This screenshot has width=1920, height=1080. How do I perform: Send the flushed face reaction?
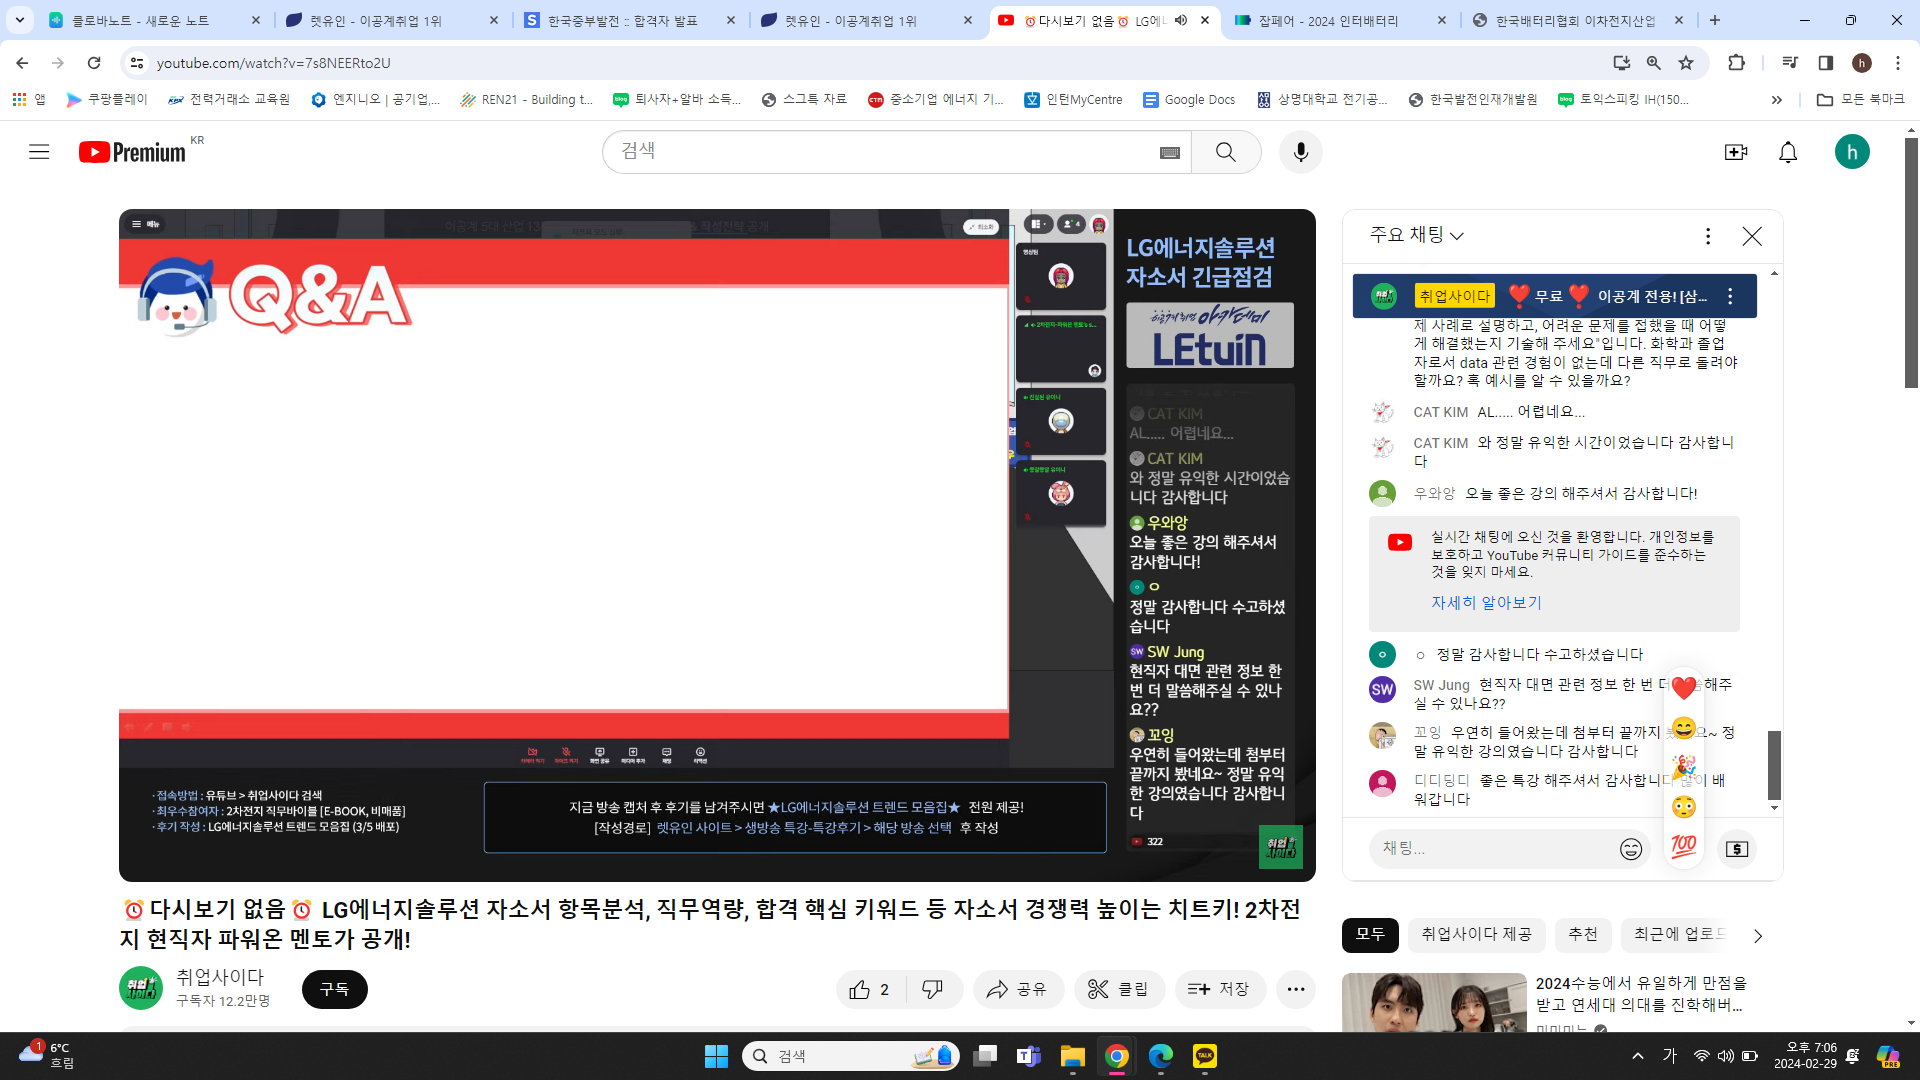pyautogui.click(x=1684, y=807)
